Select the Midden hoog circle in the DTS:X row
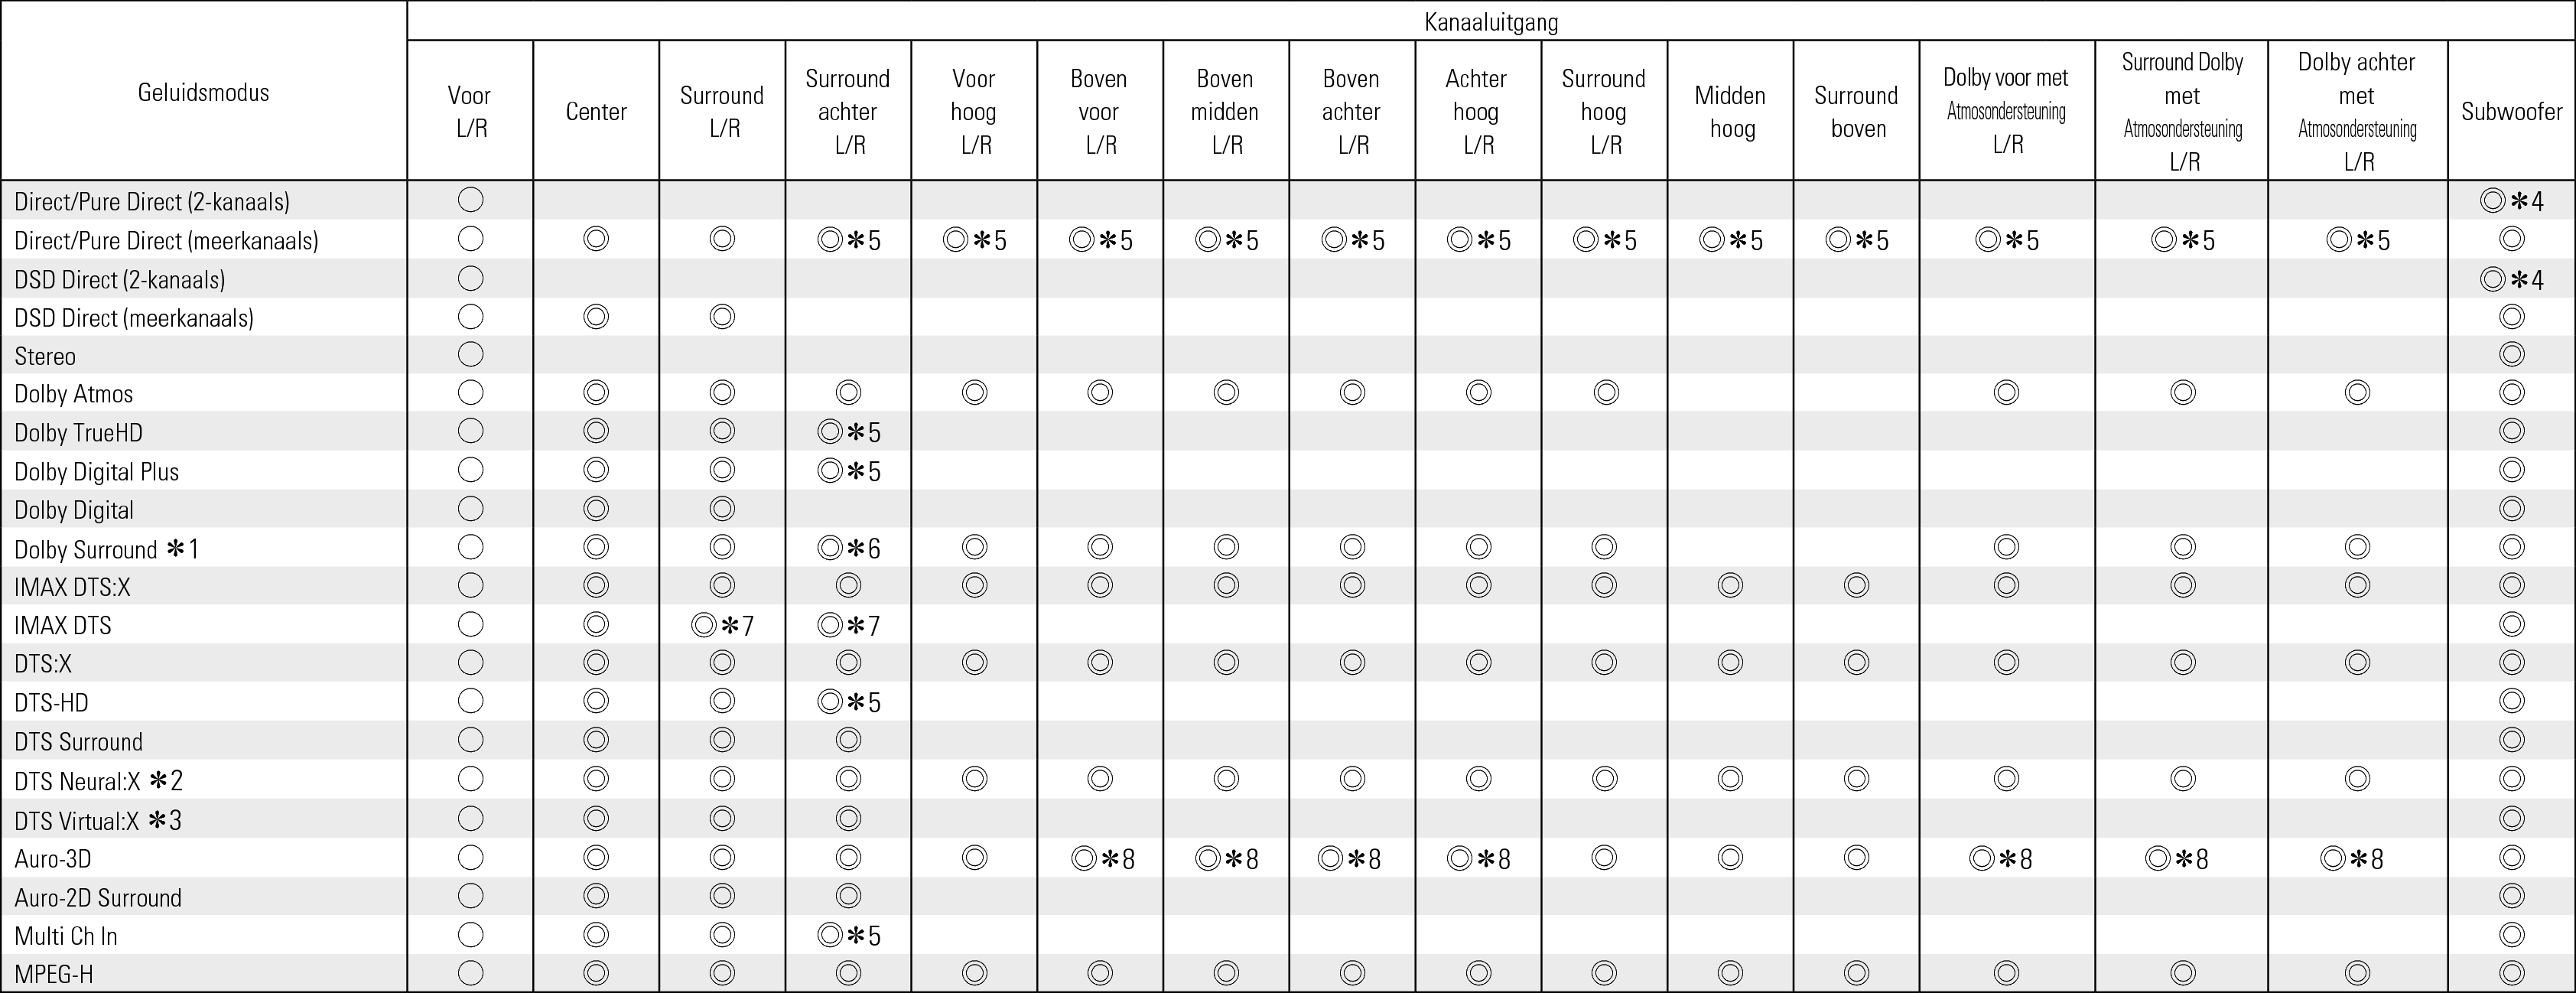Viewport: 2576px width, 993px height. click(1730, 663)
